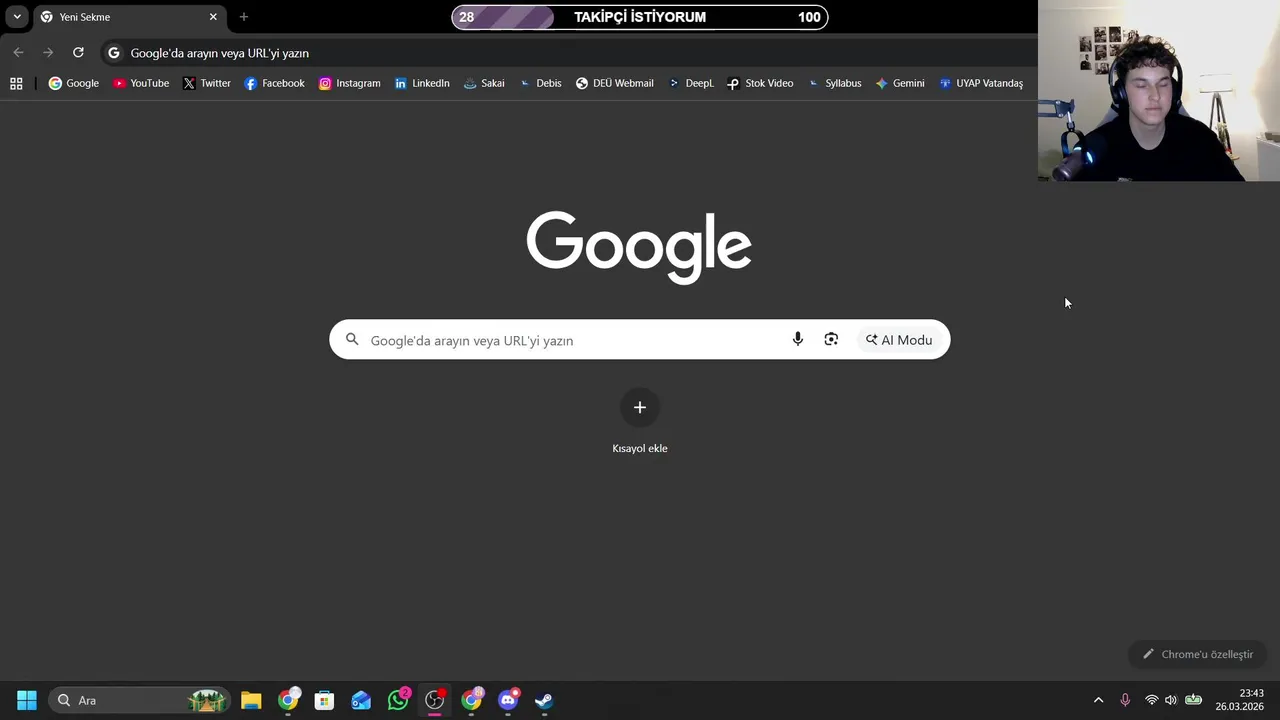Click the voice search microphone icon
1280x720 pixels.
[x=797, y=340]
